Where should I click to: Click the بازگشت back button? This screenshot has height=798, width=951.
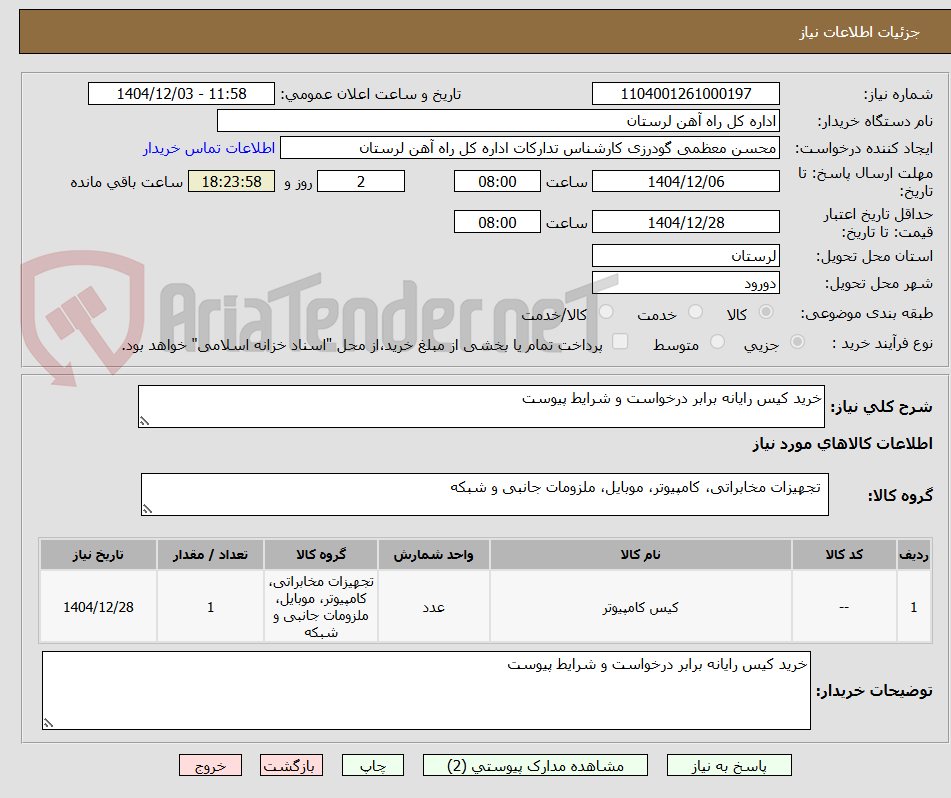[291, 766]
